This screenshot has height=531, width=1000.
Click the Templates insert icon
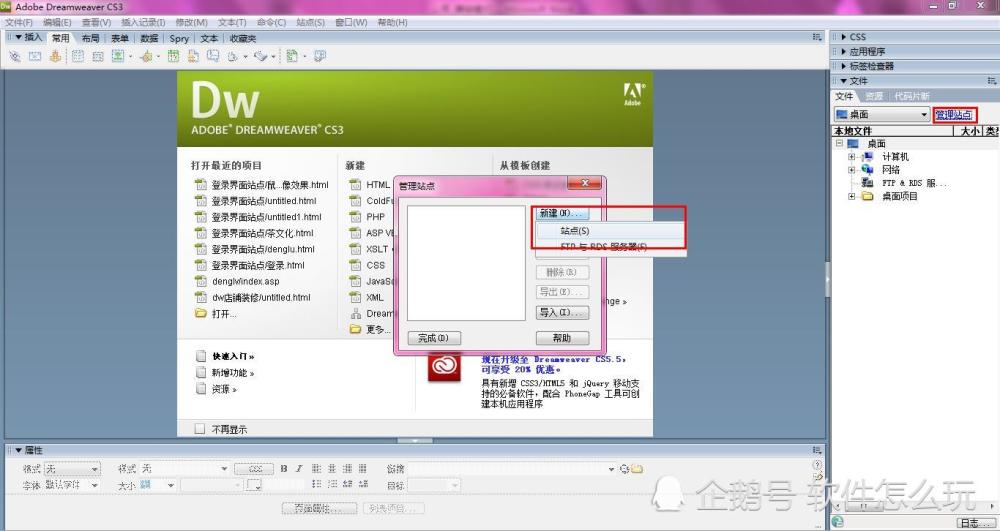pyautogui.click(x=291, y=57)
